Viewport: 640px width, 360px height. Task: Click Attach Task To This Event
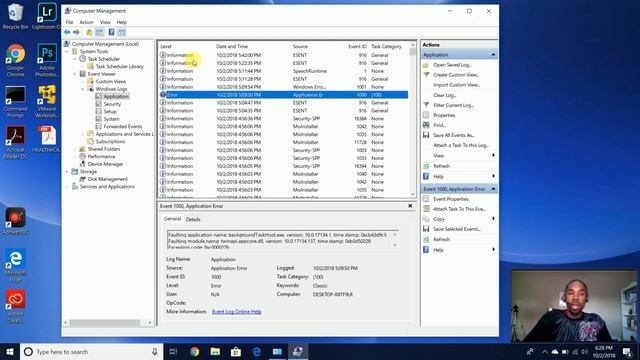tap(459, 209)
